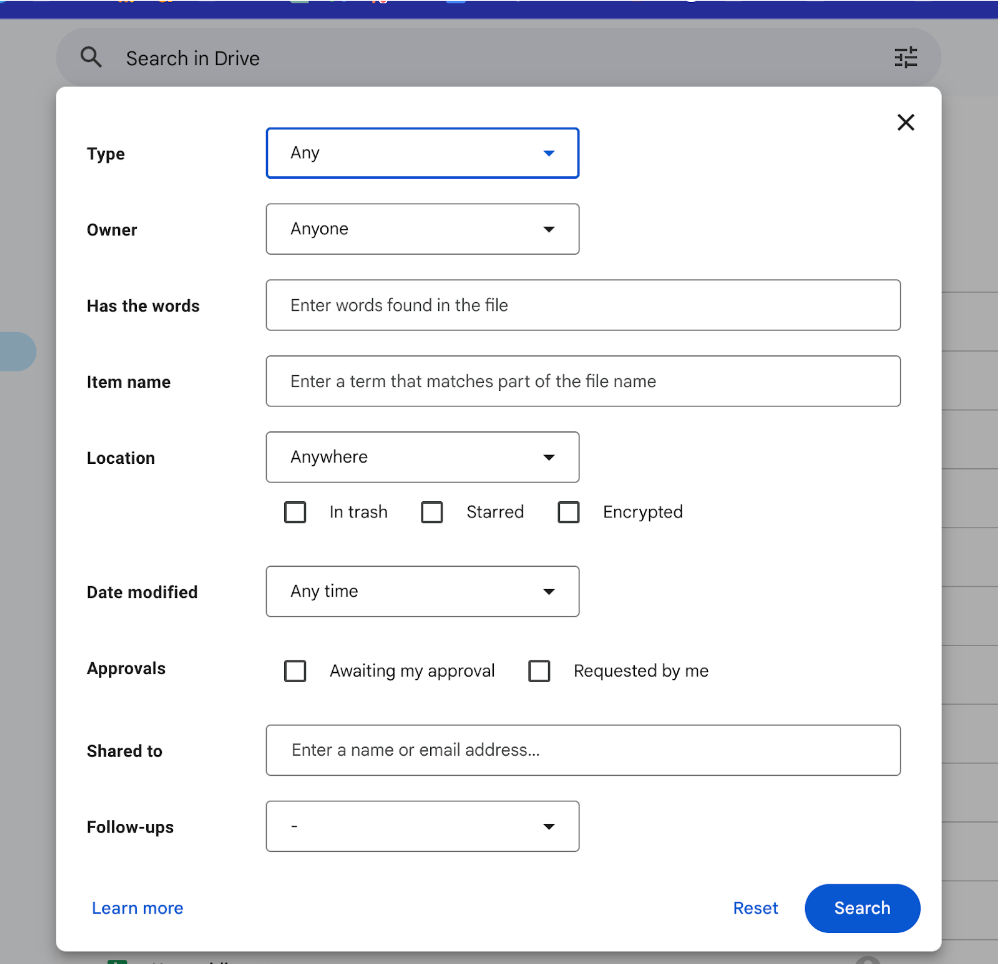Open the Location dropdown showing Anywhere
Image resolution: width=1000 pixels, height=964 pixels.
[x=422, y=457]
